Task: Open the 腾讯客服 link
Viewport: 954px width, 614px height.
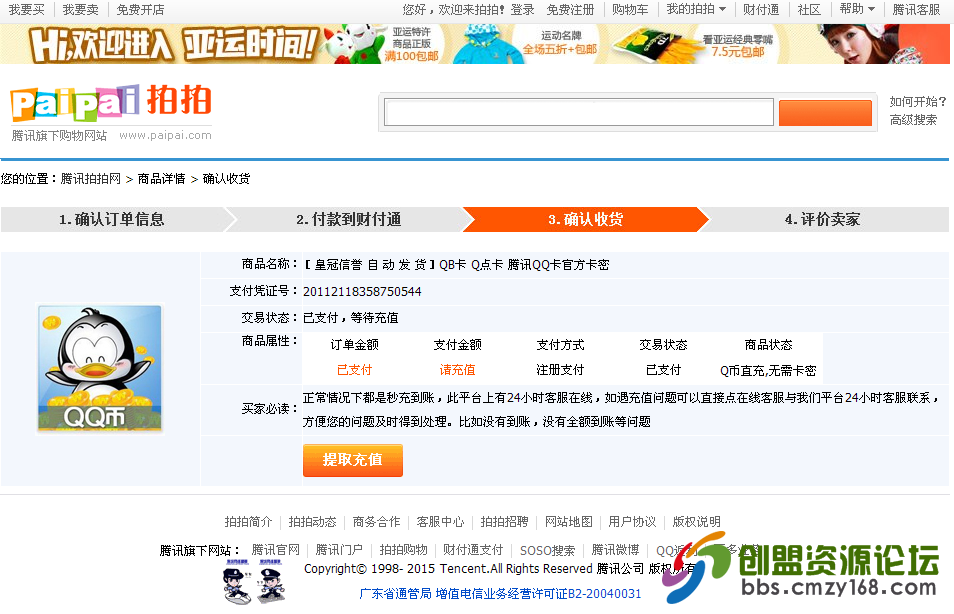Action: pos(916,10)
